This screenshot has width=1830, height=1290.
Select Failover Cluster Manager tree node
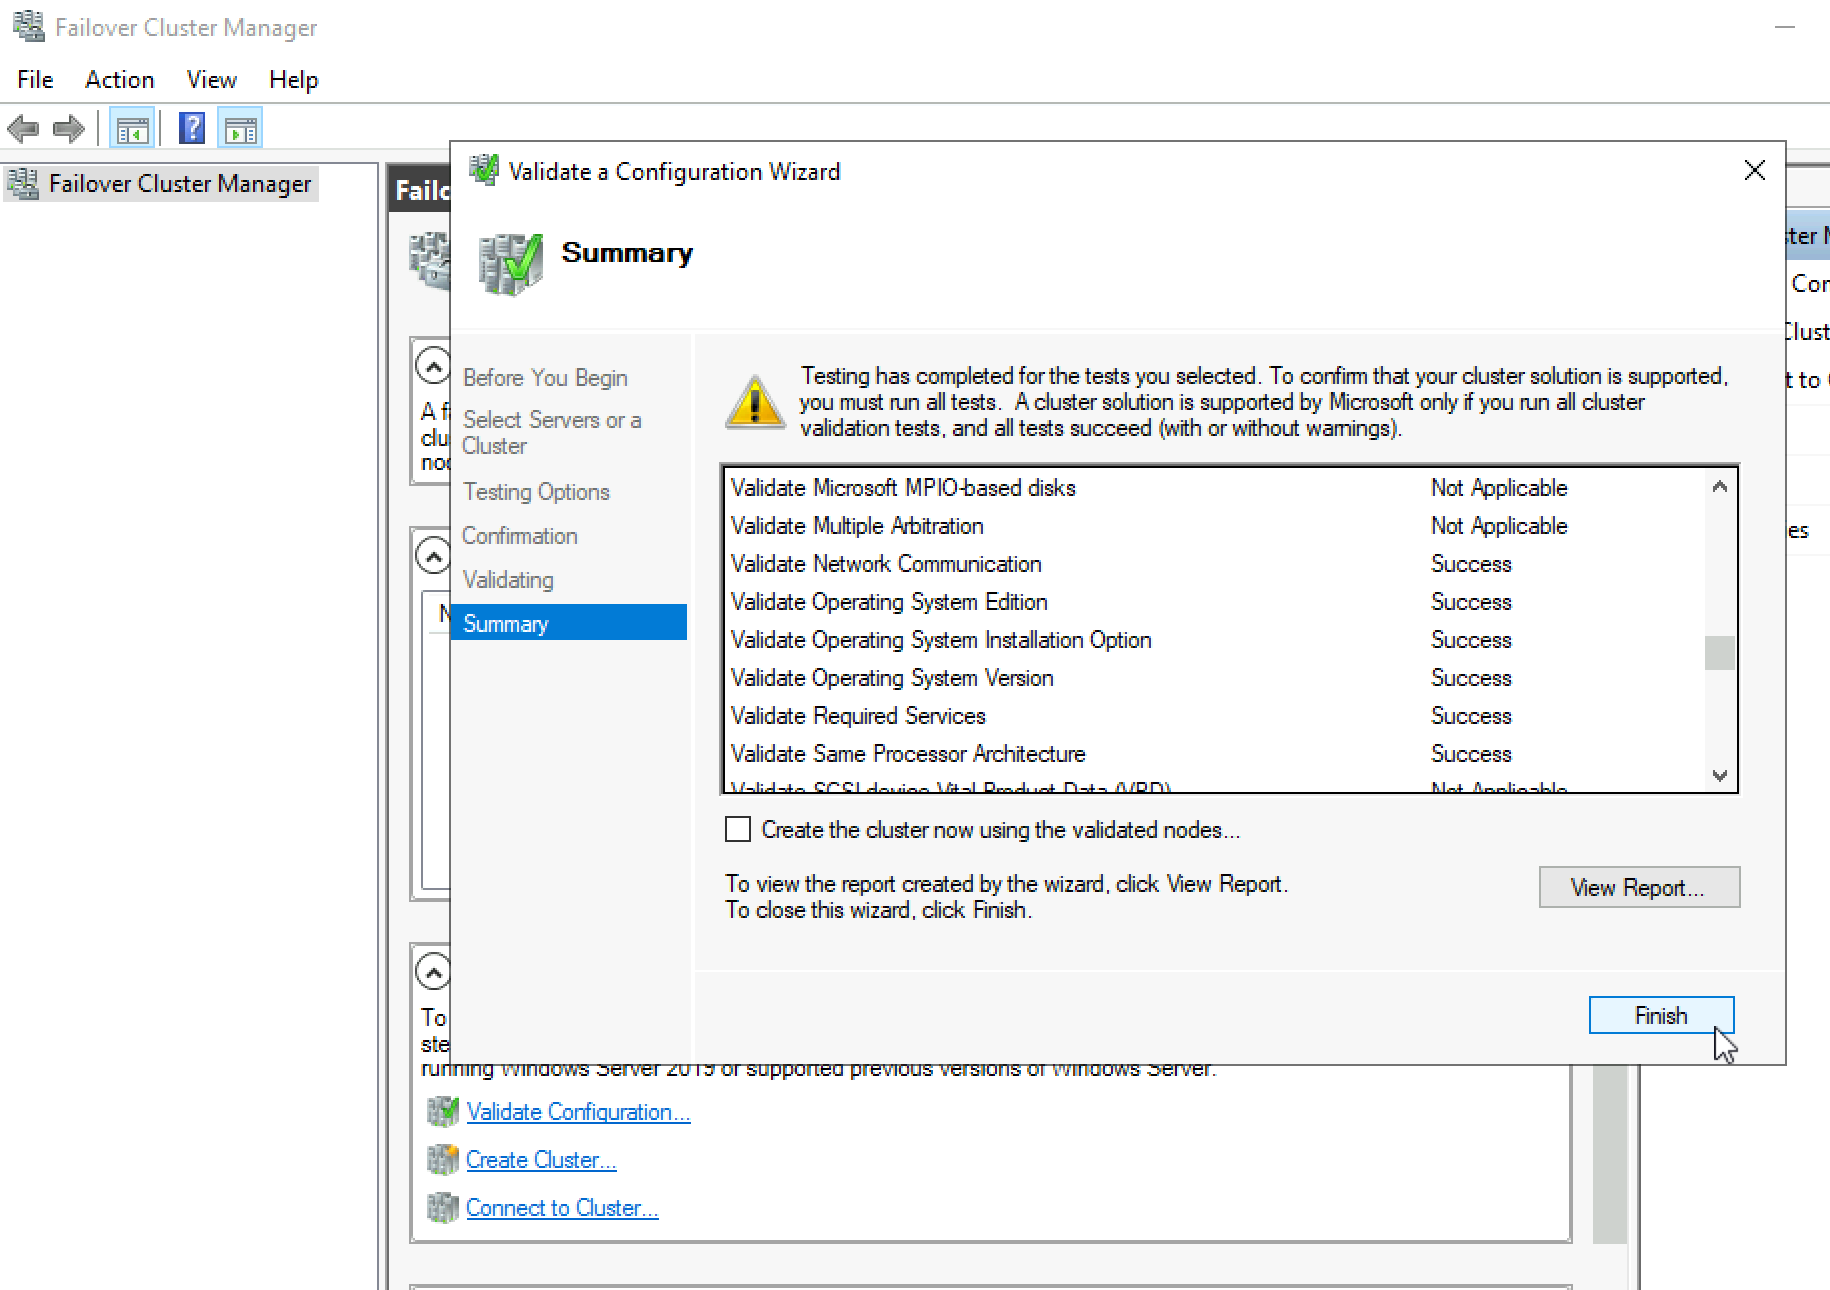[162, 184]
